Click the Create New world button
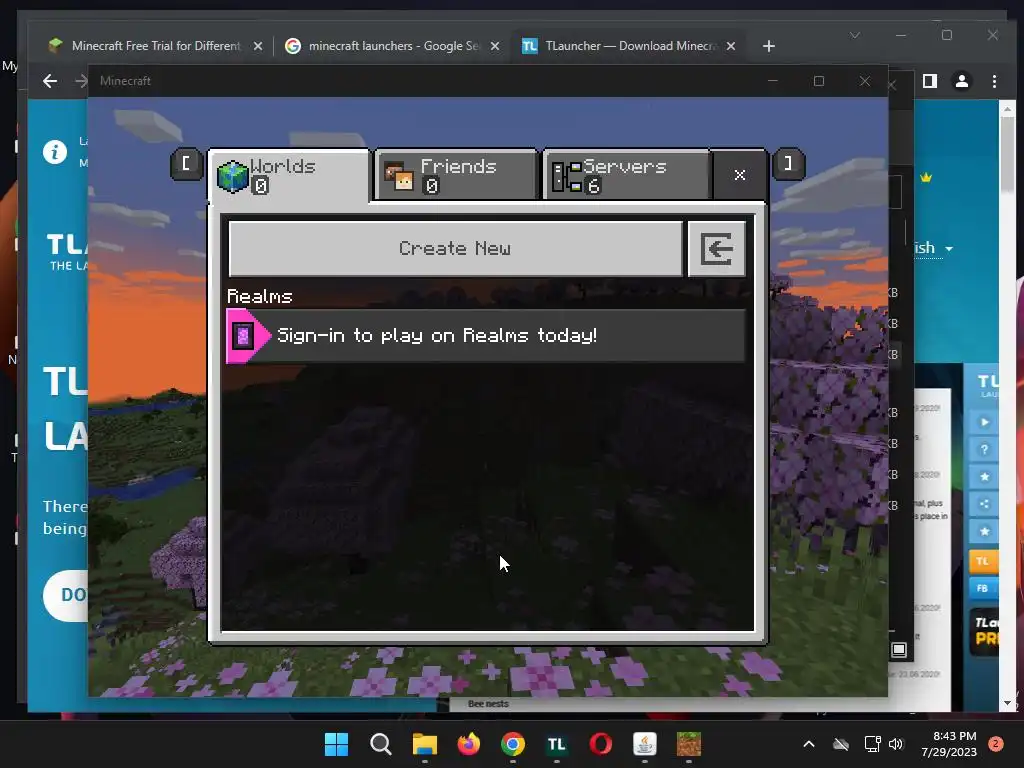 (455, 249)
